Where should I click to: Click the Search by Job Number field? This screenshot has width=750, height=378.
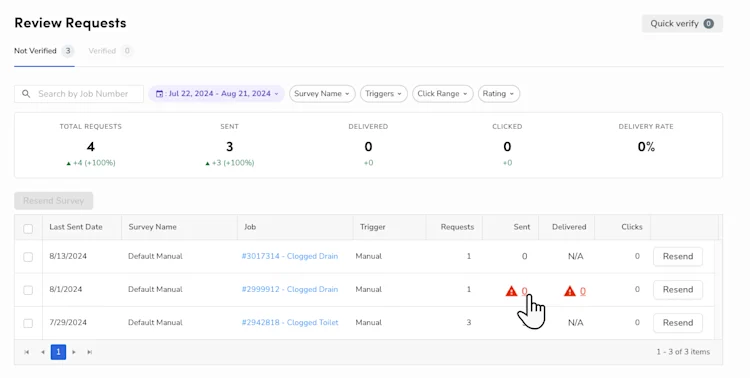(79, 94)
